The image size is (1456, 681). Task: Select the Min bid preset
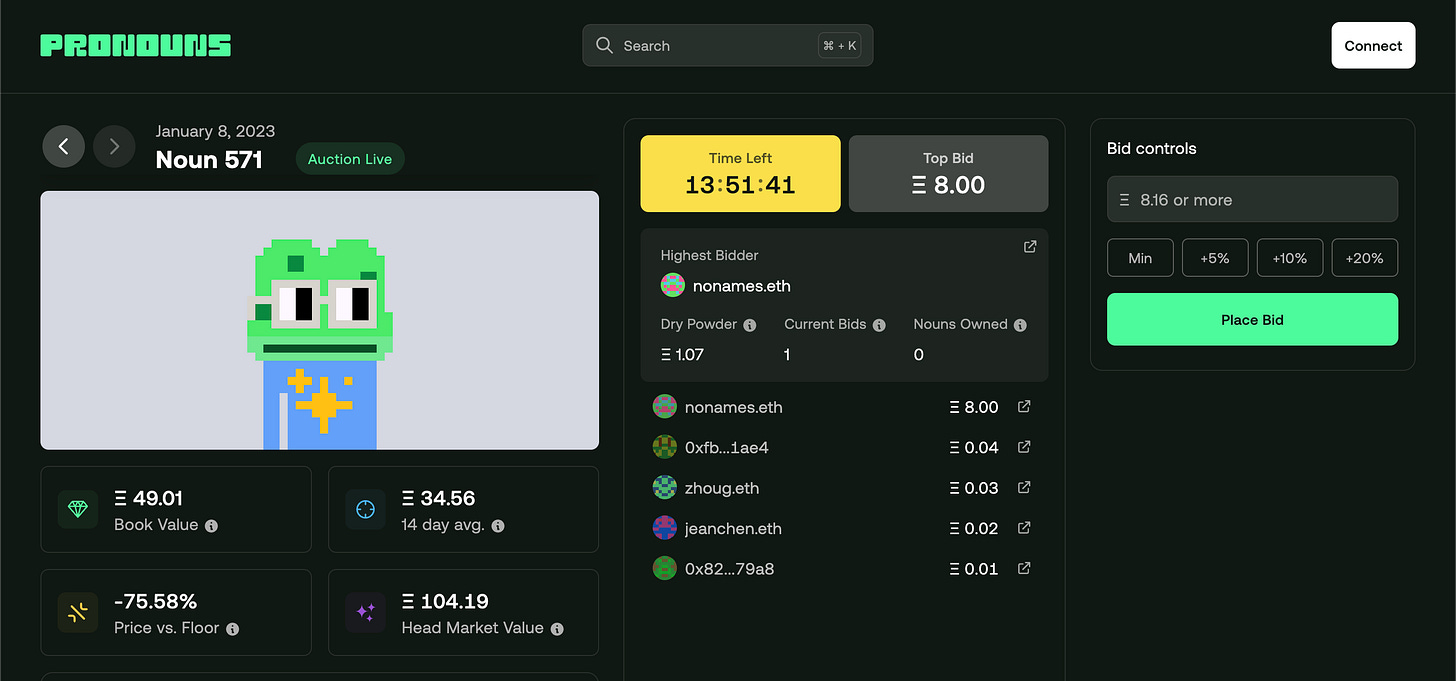(1140, 258)
